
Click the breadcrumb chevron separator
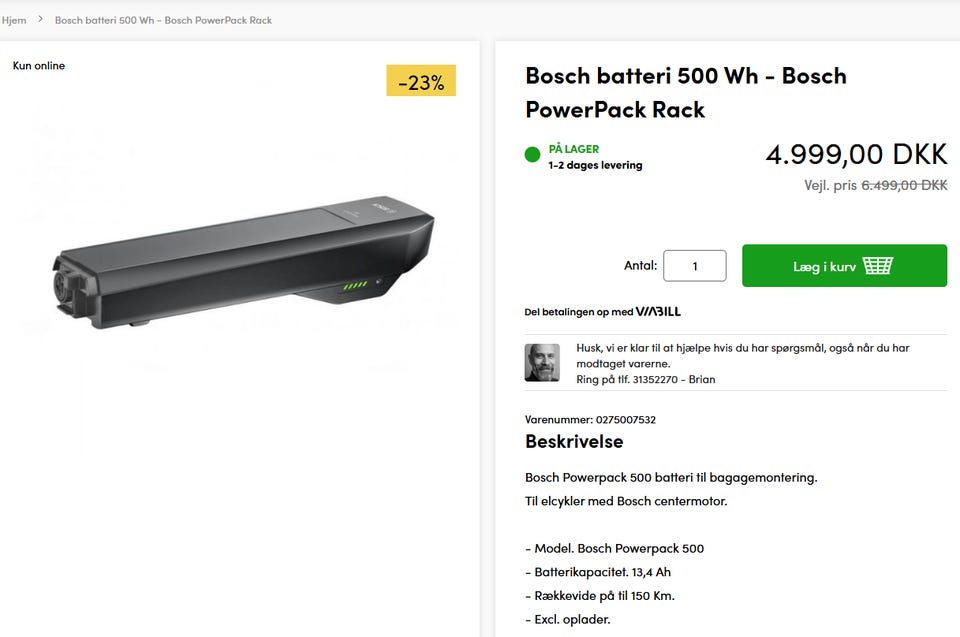tap(41, 19)
